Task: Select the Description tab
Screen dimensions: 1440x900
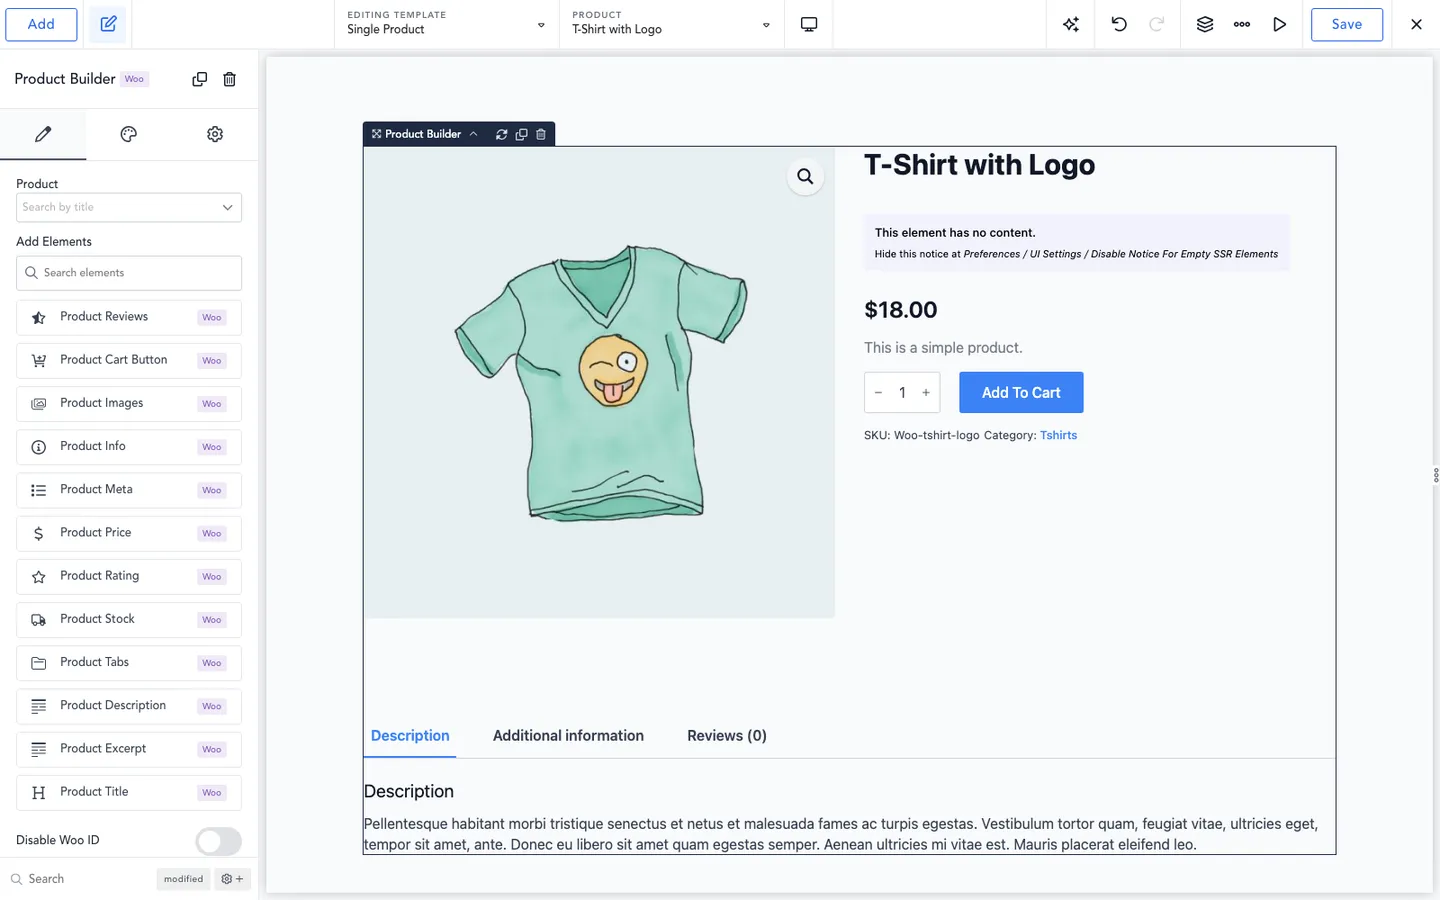Action: [x=410, y=736]
